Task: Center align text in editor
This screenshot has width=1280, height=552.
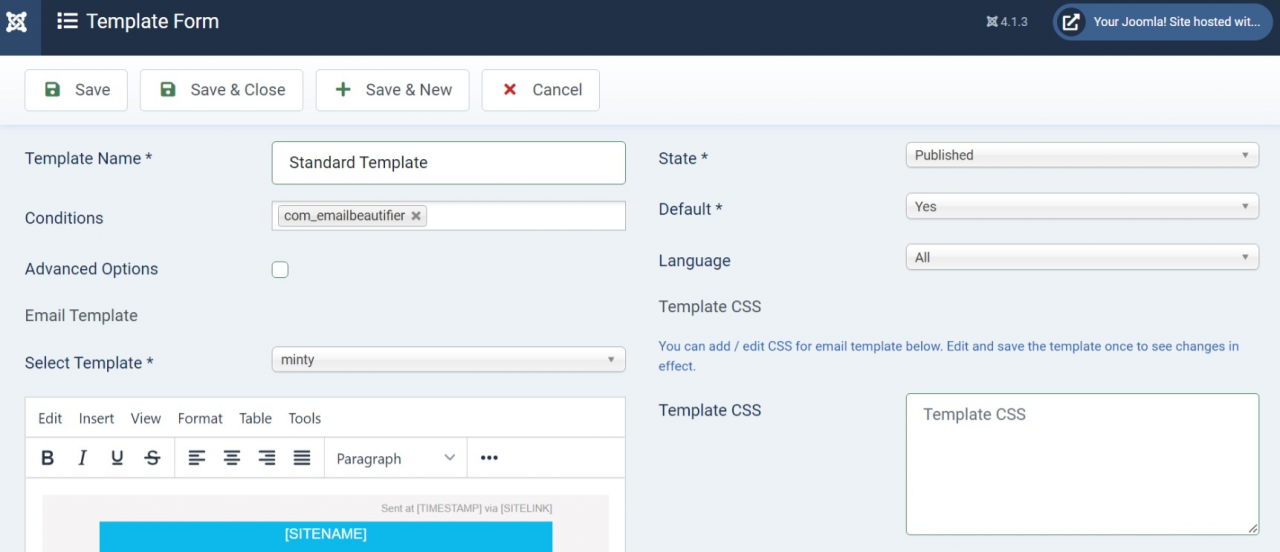Action: coord(232,458)
